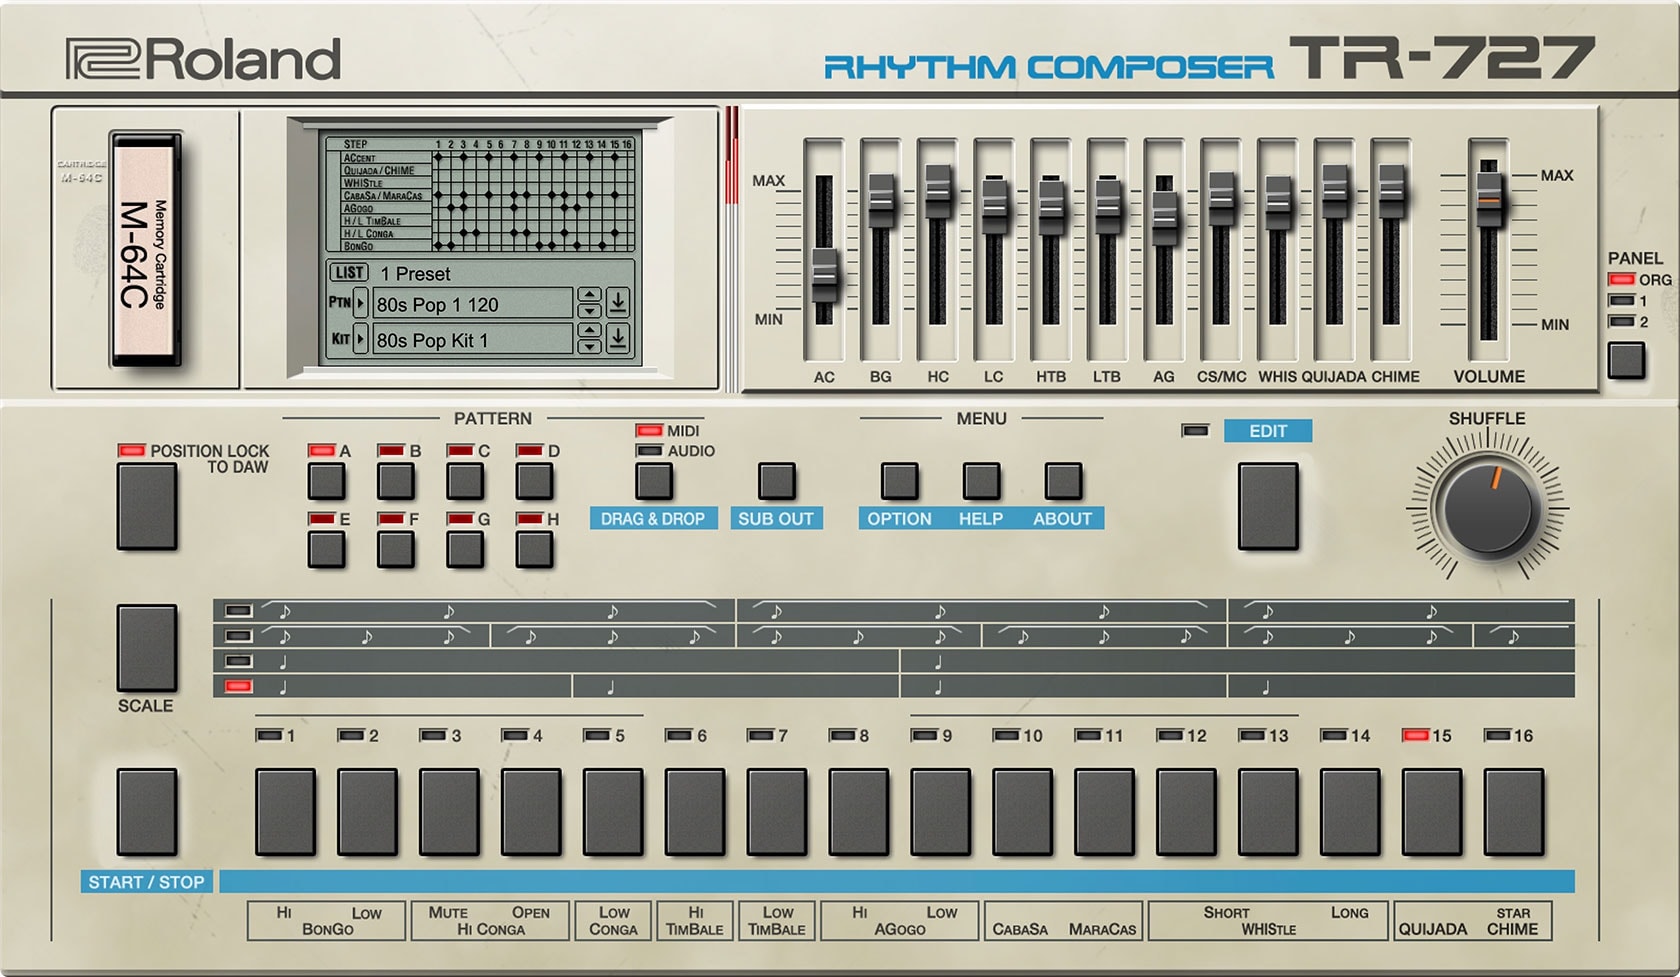Click the M-64C memory cartridge
1680x977 pixels.
coord(145,249)
